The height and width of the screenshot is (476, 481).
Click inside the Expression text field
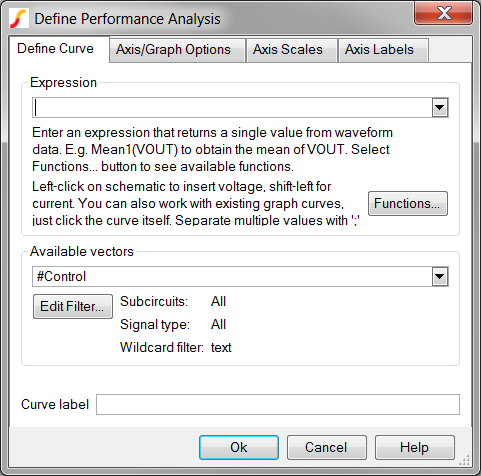tap(232, 107)
